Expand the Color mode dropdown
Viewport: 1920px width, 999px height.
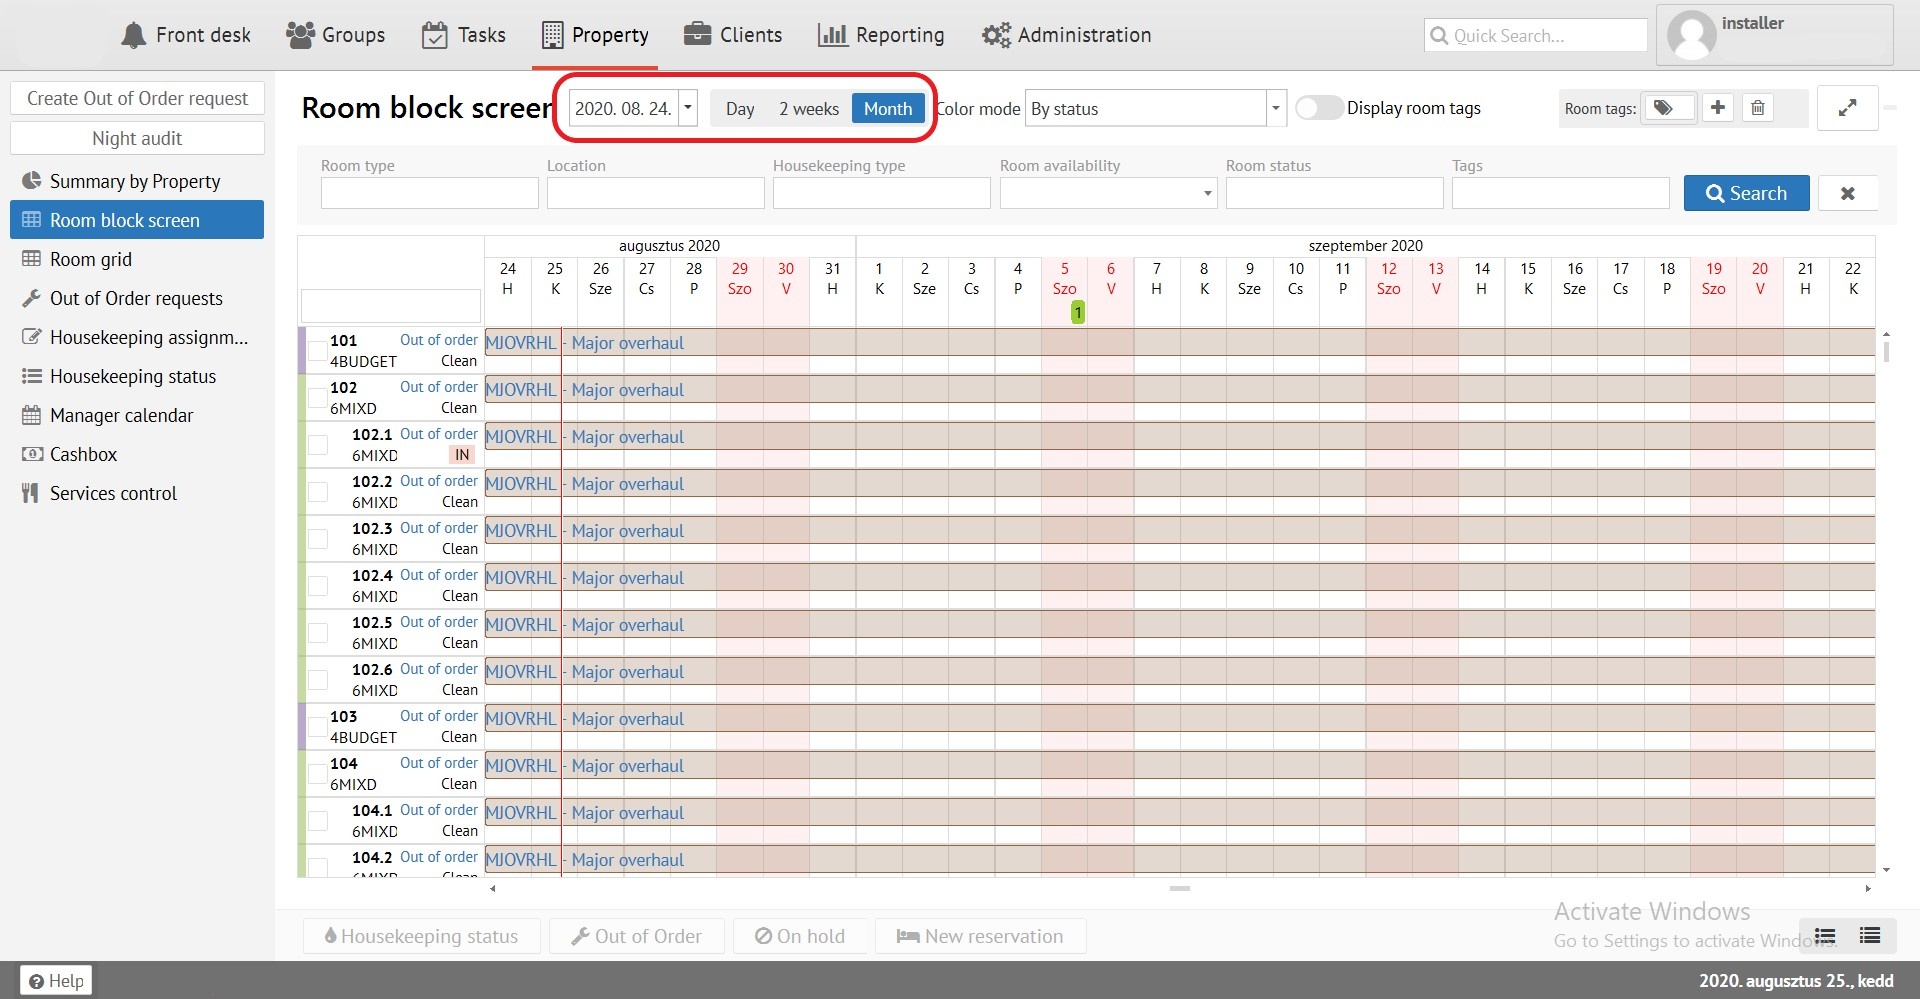1275,108
